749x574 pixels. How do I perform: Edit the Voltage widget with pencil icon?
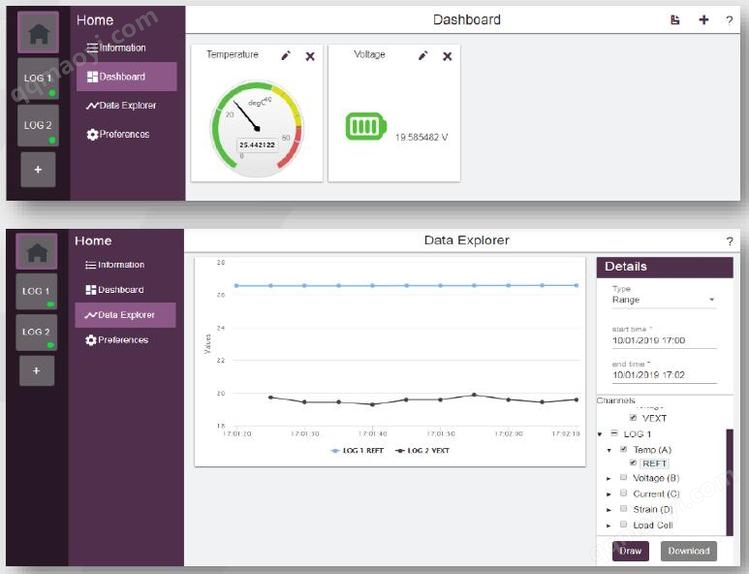pyautogui.click(x=423, y=56)
